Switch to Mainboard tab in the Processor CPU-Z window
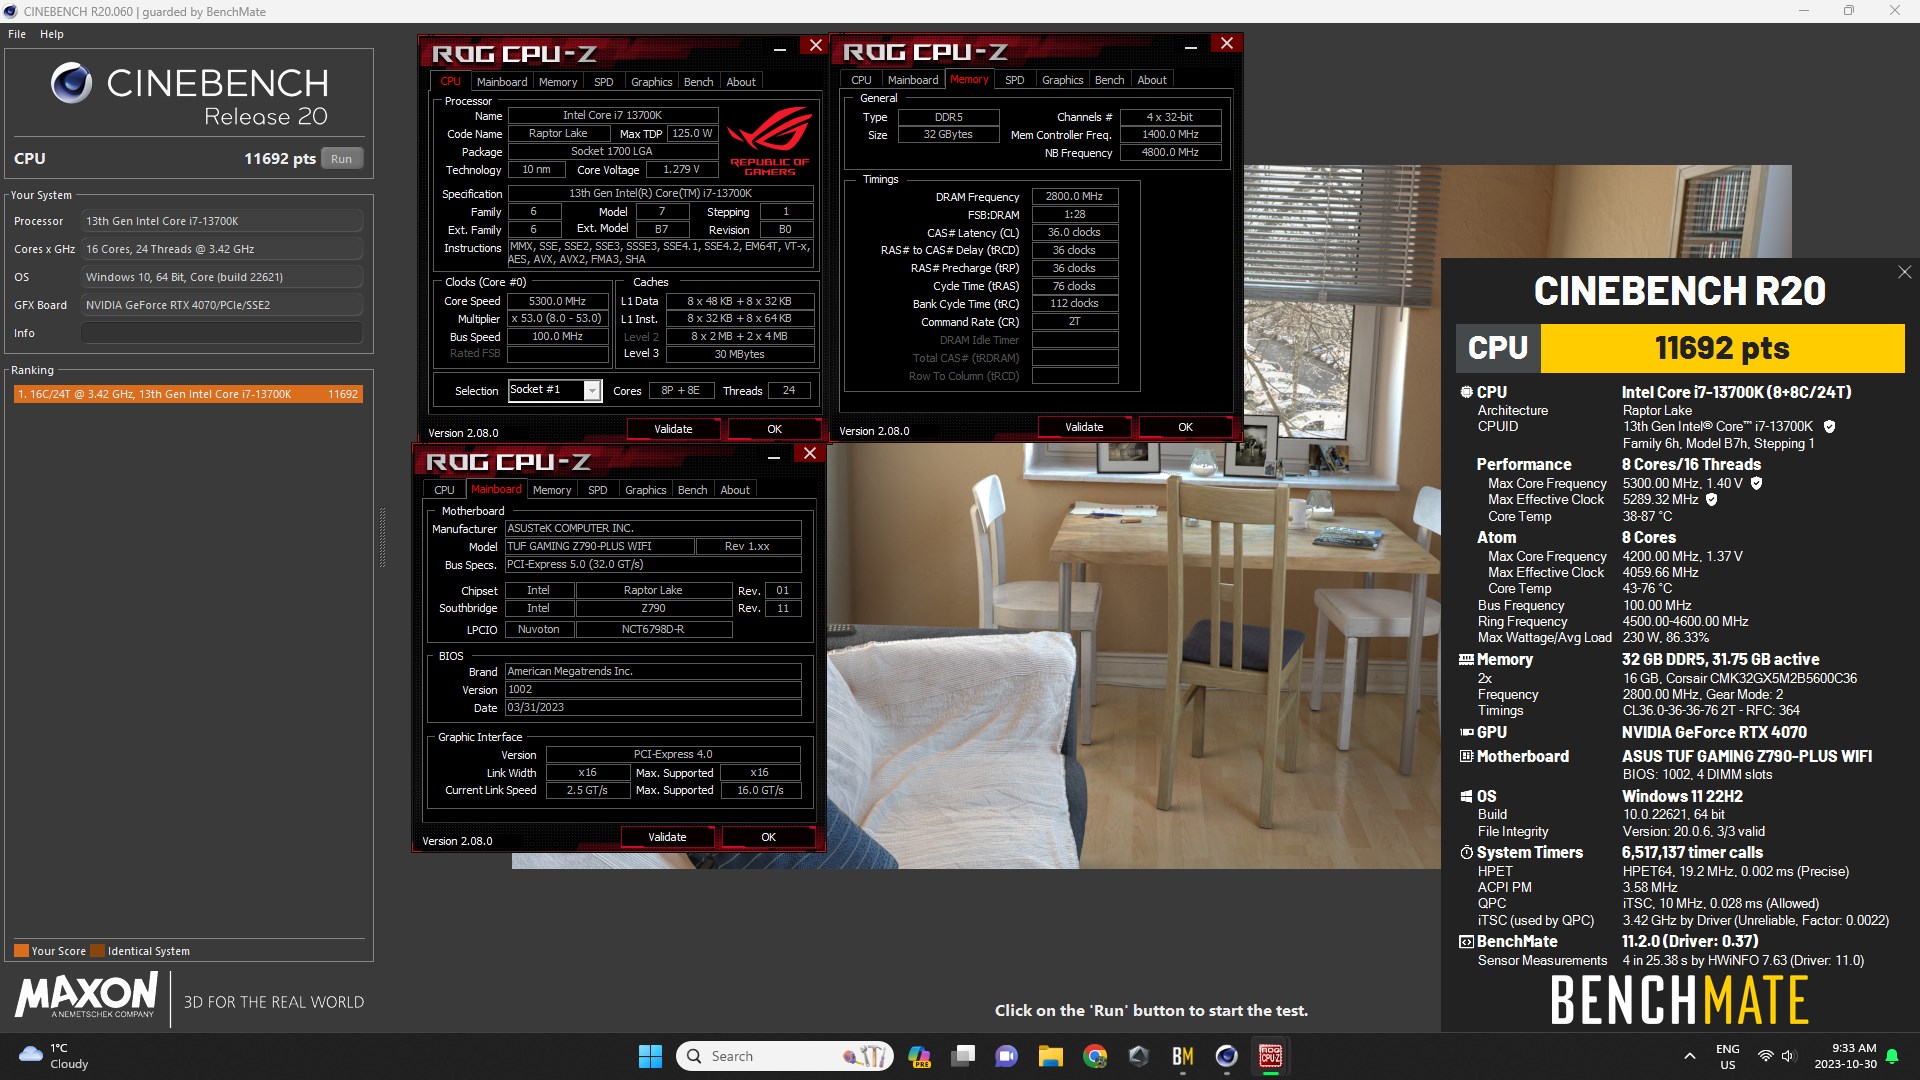The width and height of the screenshot is (1920, 1080). pos(502,82)
